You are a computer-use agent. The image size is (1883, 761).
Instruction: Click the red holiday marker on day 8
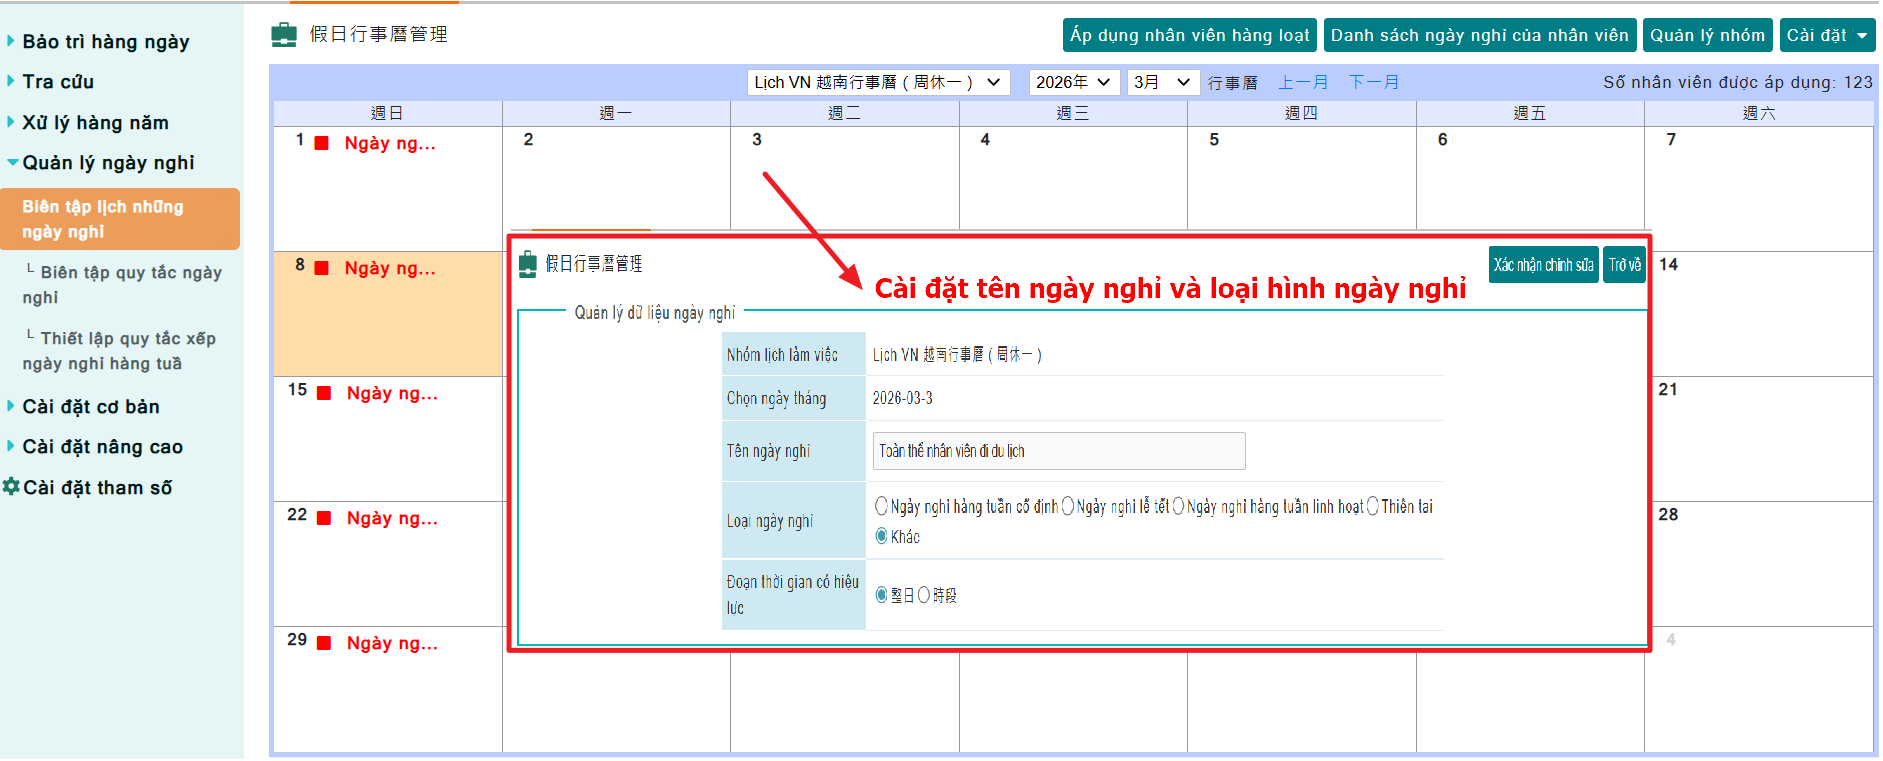pos(322,268)
